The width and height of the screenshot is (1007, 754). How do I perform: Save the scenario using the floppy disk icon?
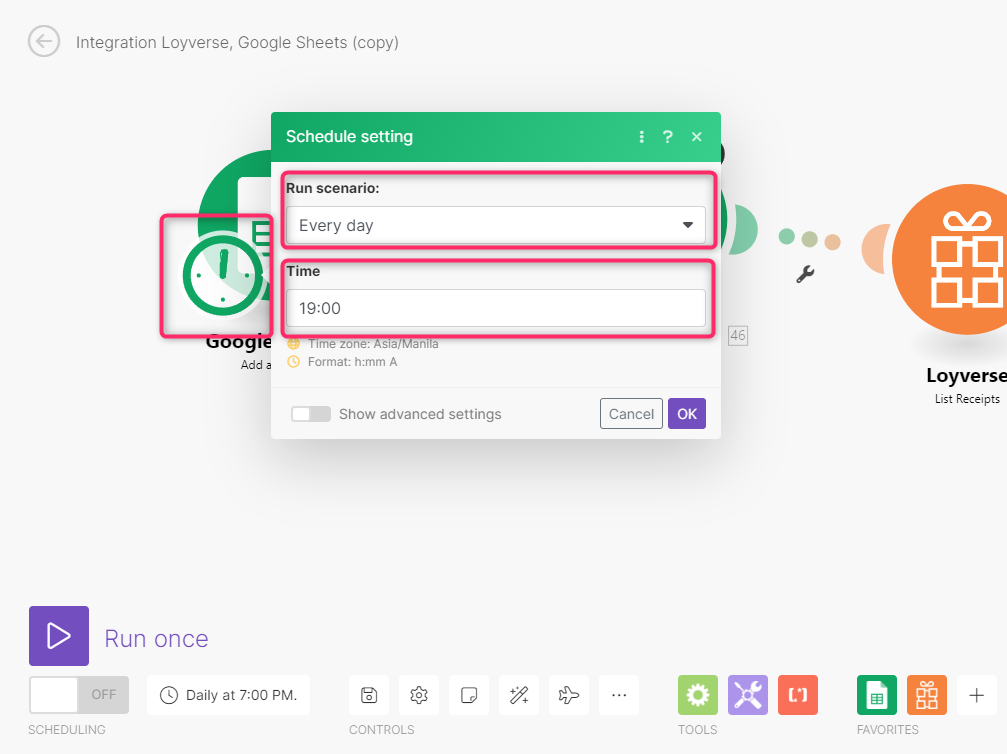[x=368, y=694]
